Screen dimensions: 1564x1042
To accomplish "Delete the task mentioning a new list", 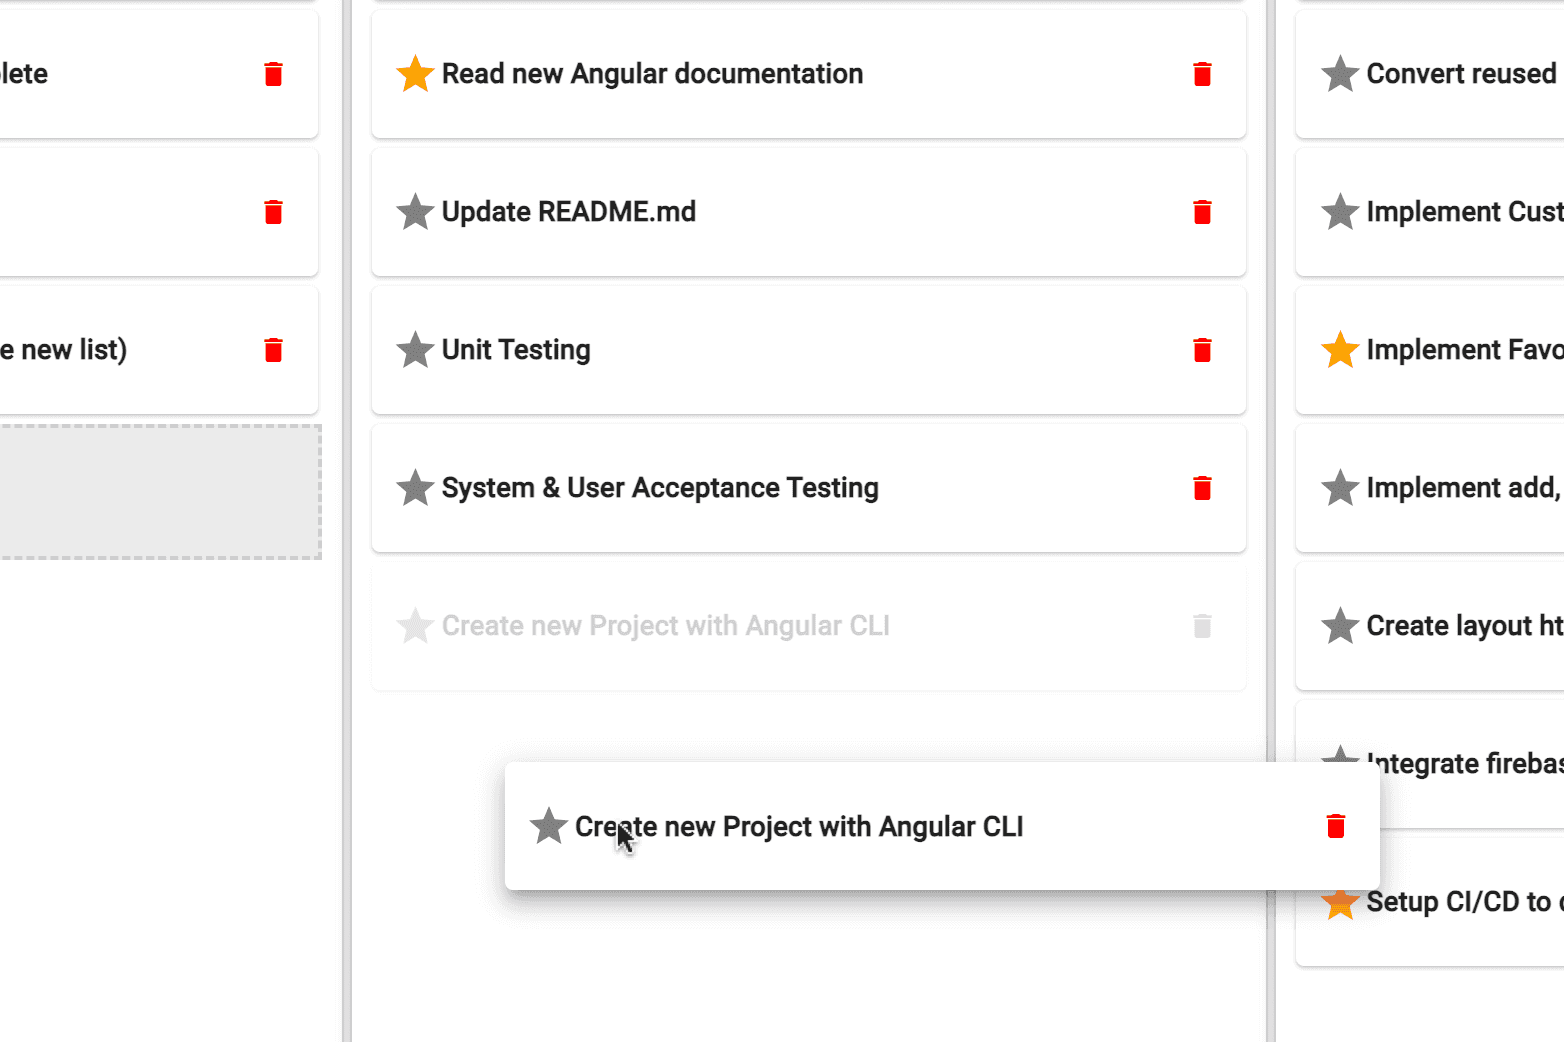I will [273, 350].
